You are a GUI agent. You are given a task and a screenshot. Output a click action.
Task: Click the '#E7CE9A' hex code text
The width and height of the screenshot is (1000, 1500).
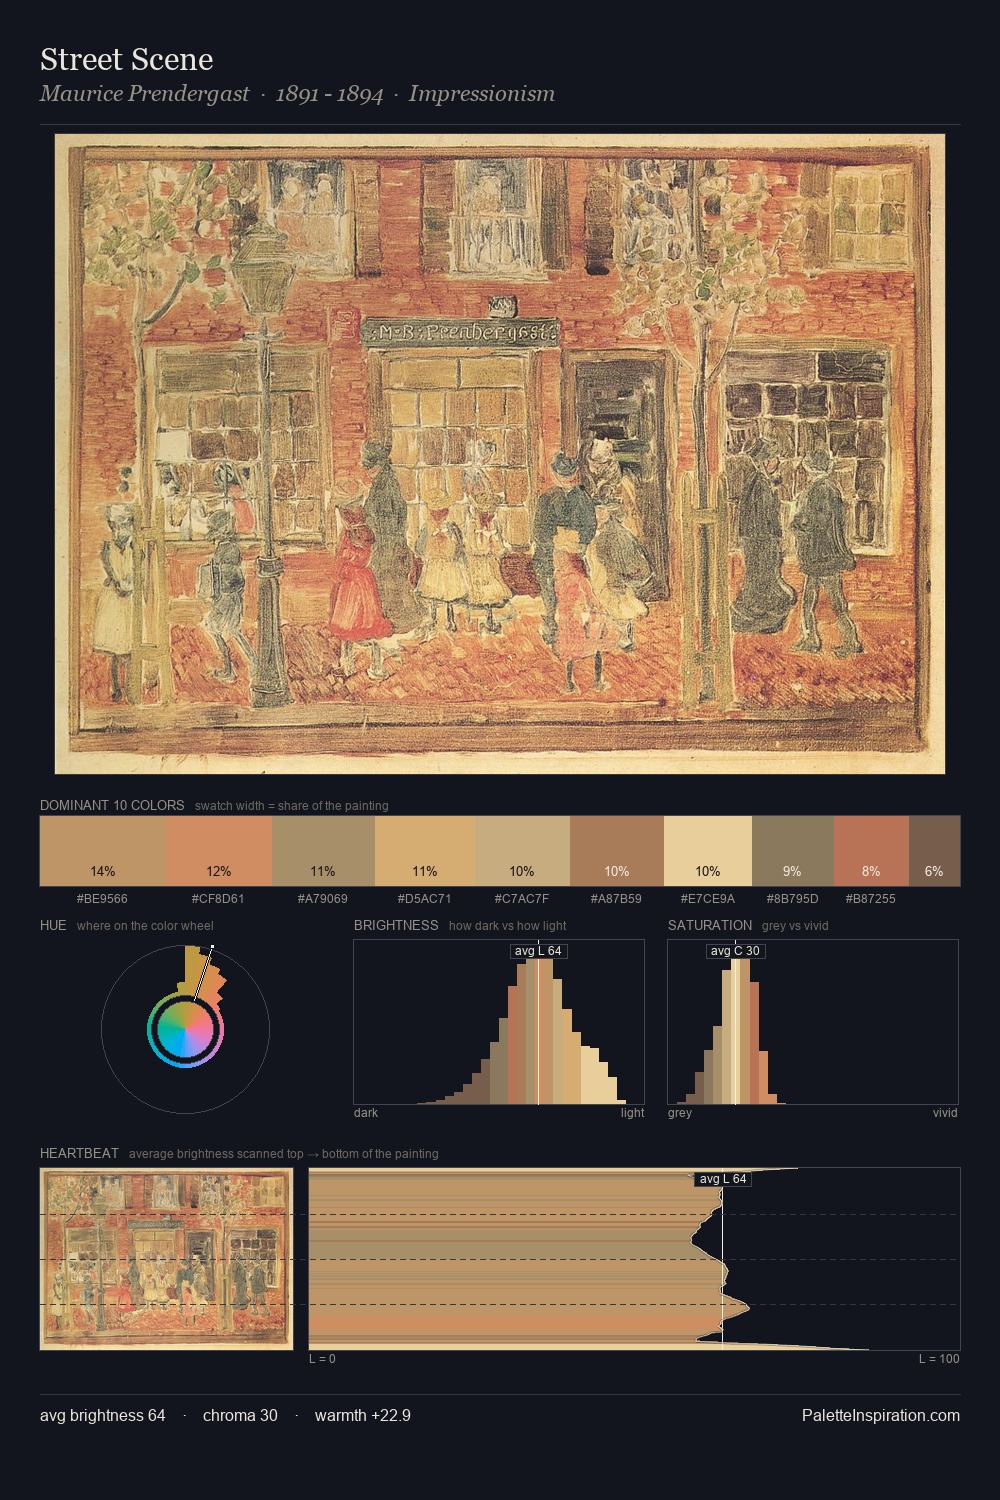(x=708, y=899)
